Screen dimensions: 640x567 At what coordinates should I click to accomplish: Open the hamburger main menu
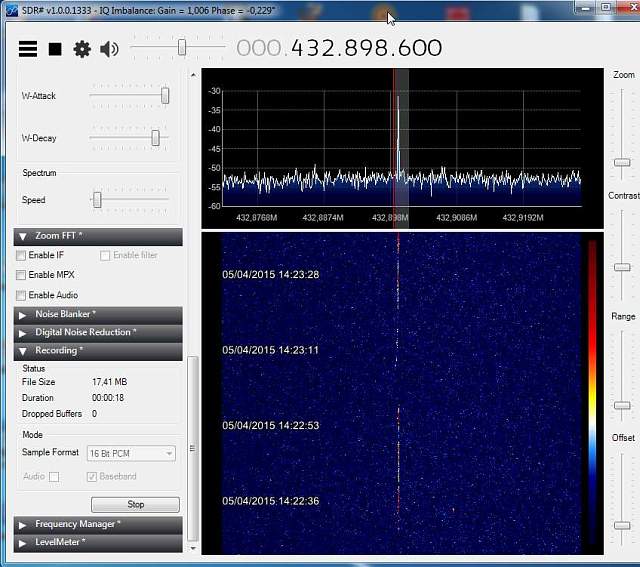click(x=28, y=49)
